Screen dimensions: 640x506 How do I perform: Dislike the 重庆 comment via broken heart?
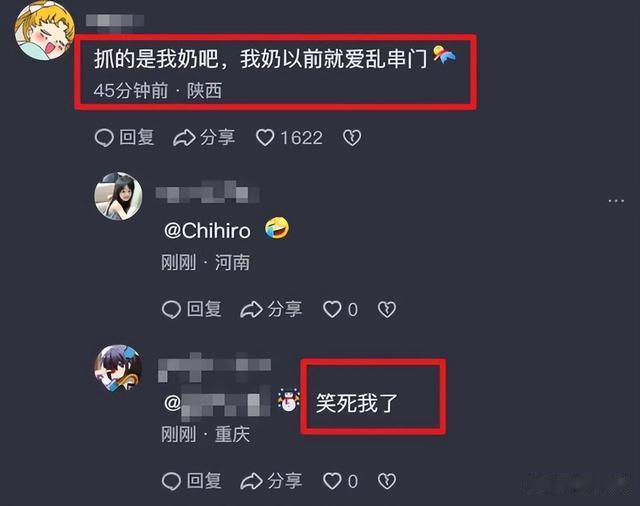click(387, 481)
